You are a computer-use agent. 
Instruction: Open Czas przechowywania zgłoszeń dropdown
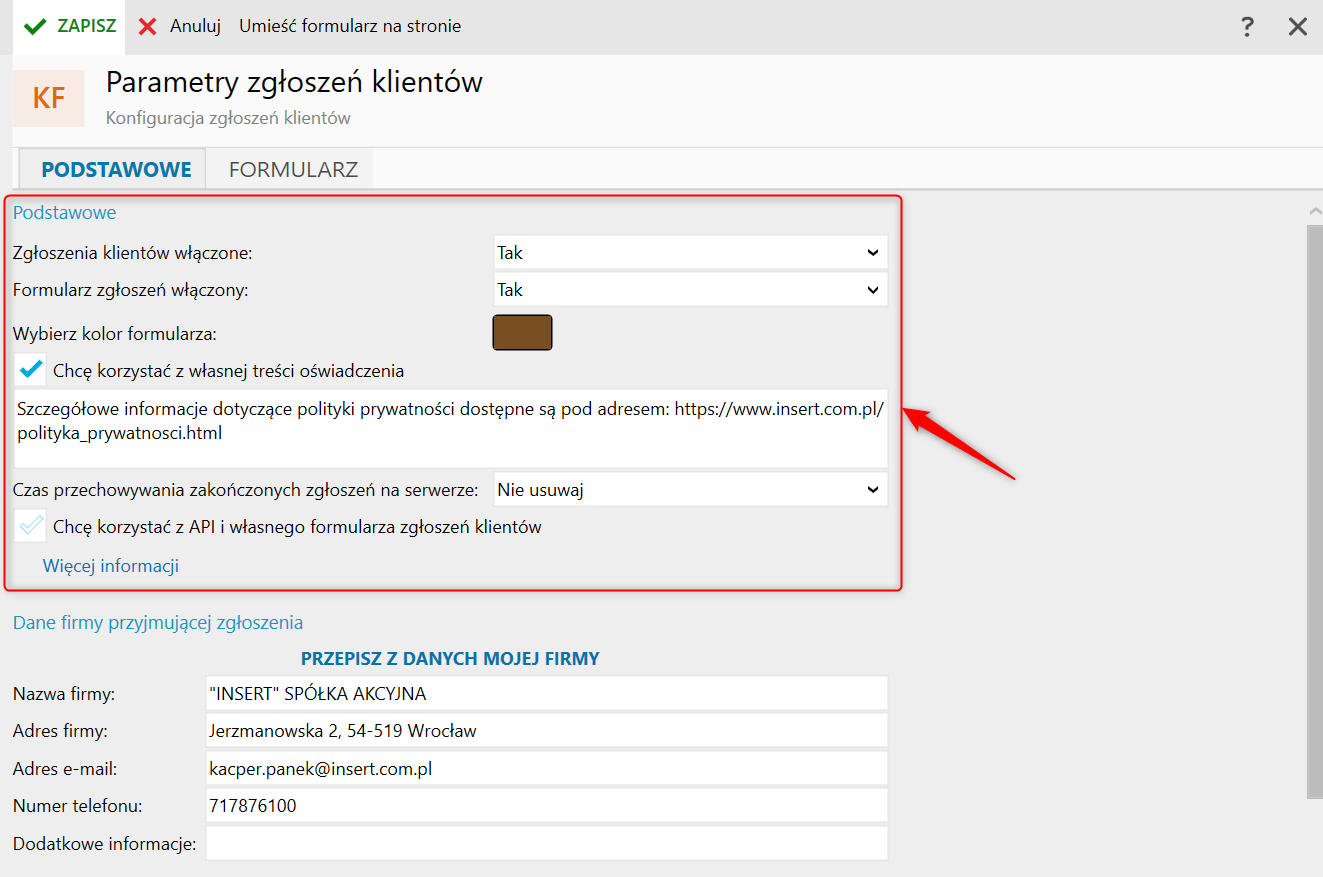pyautogui.click(x=691, y=490)
